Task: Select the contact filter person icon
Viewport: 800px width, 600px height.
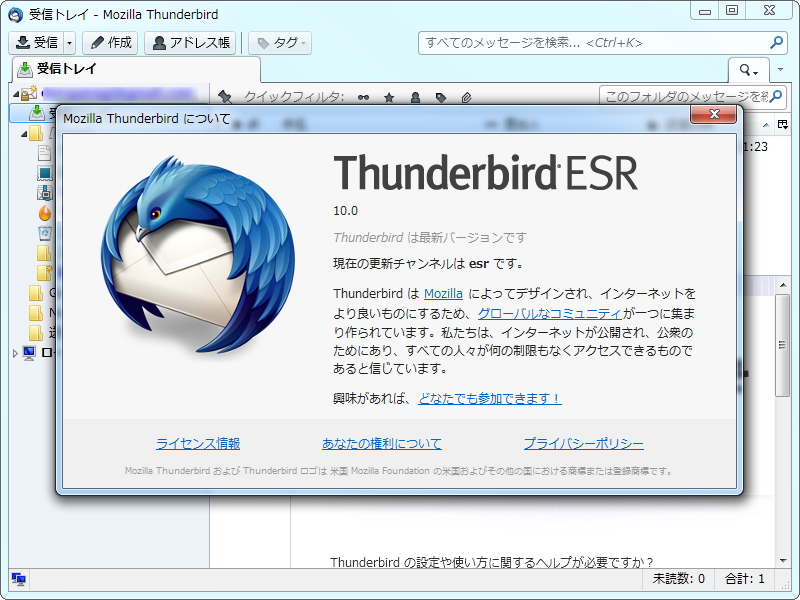Action: pos(416,97)
